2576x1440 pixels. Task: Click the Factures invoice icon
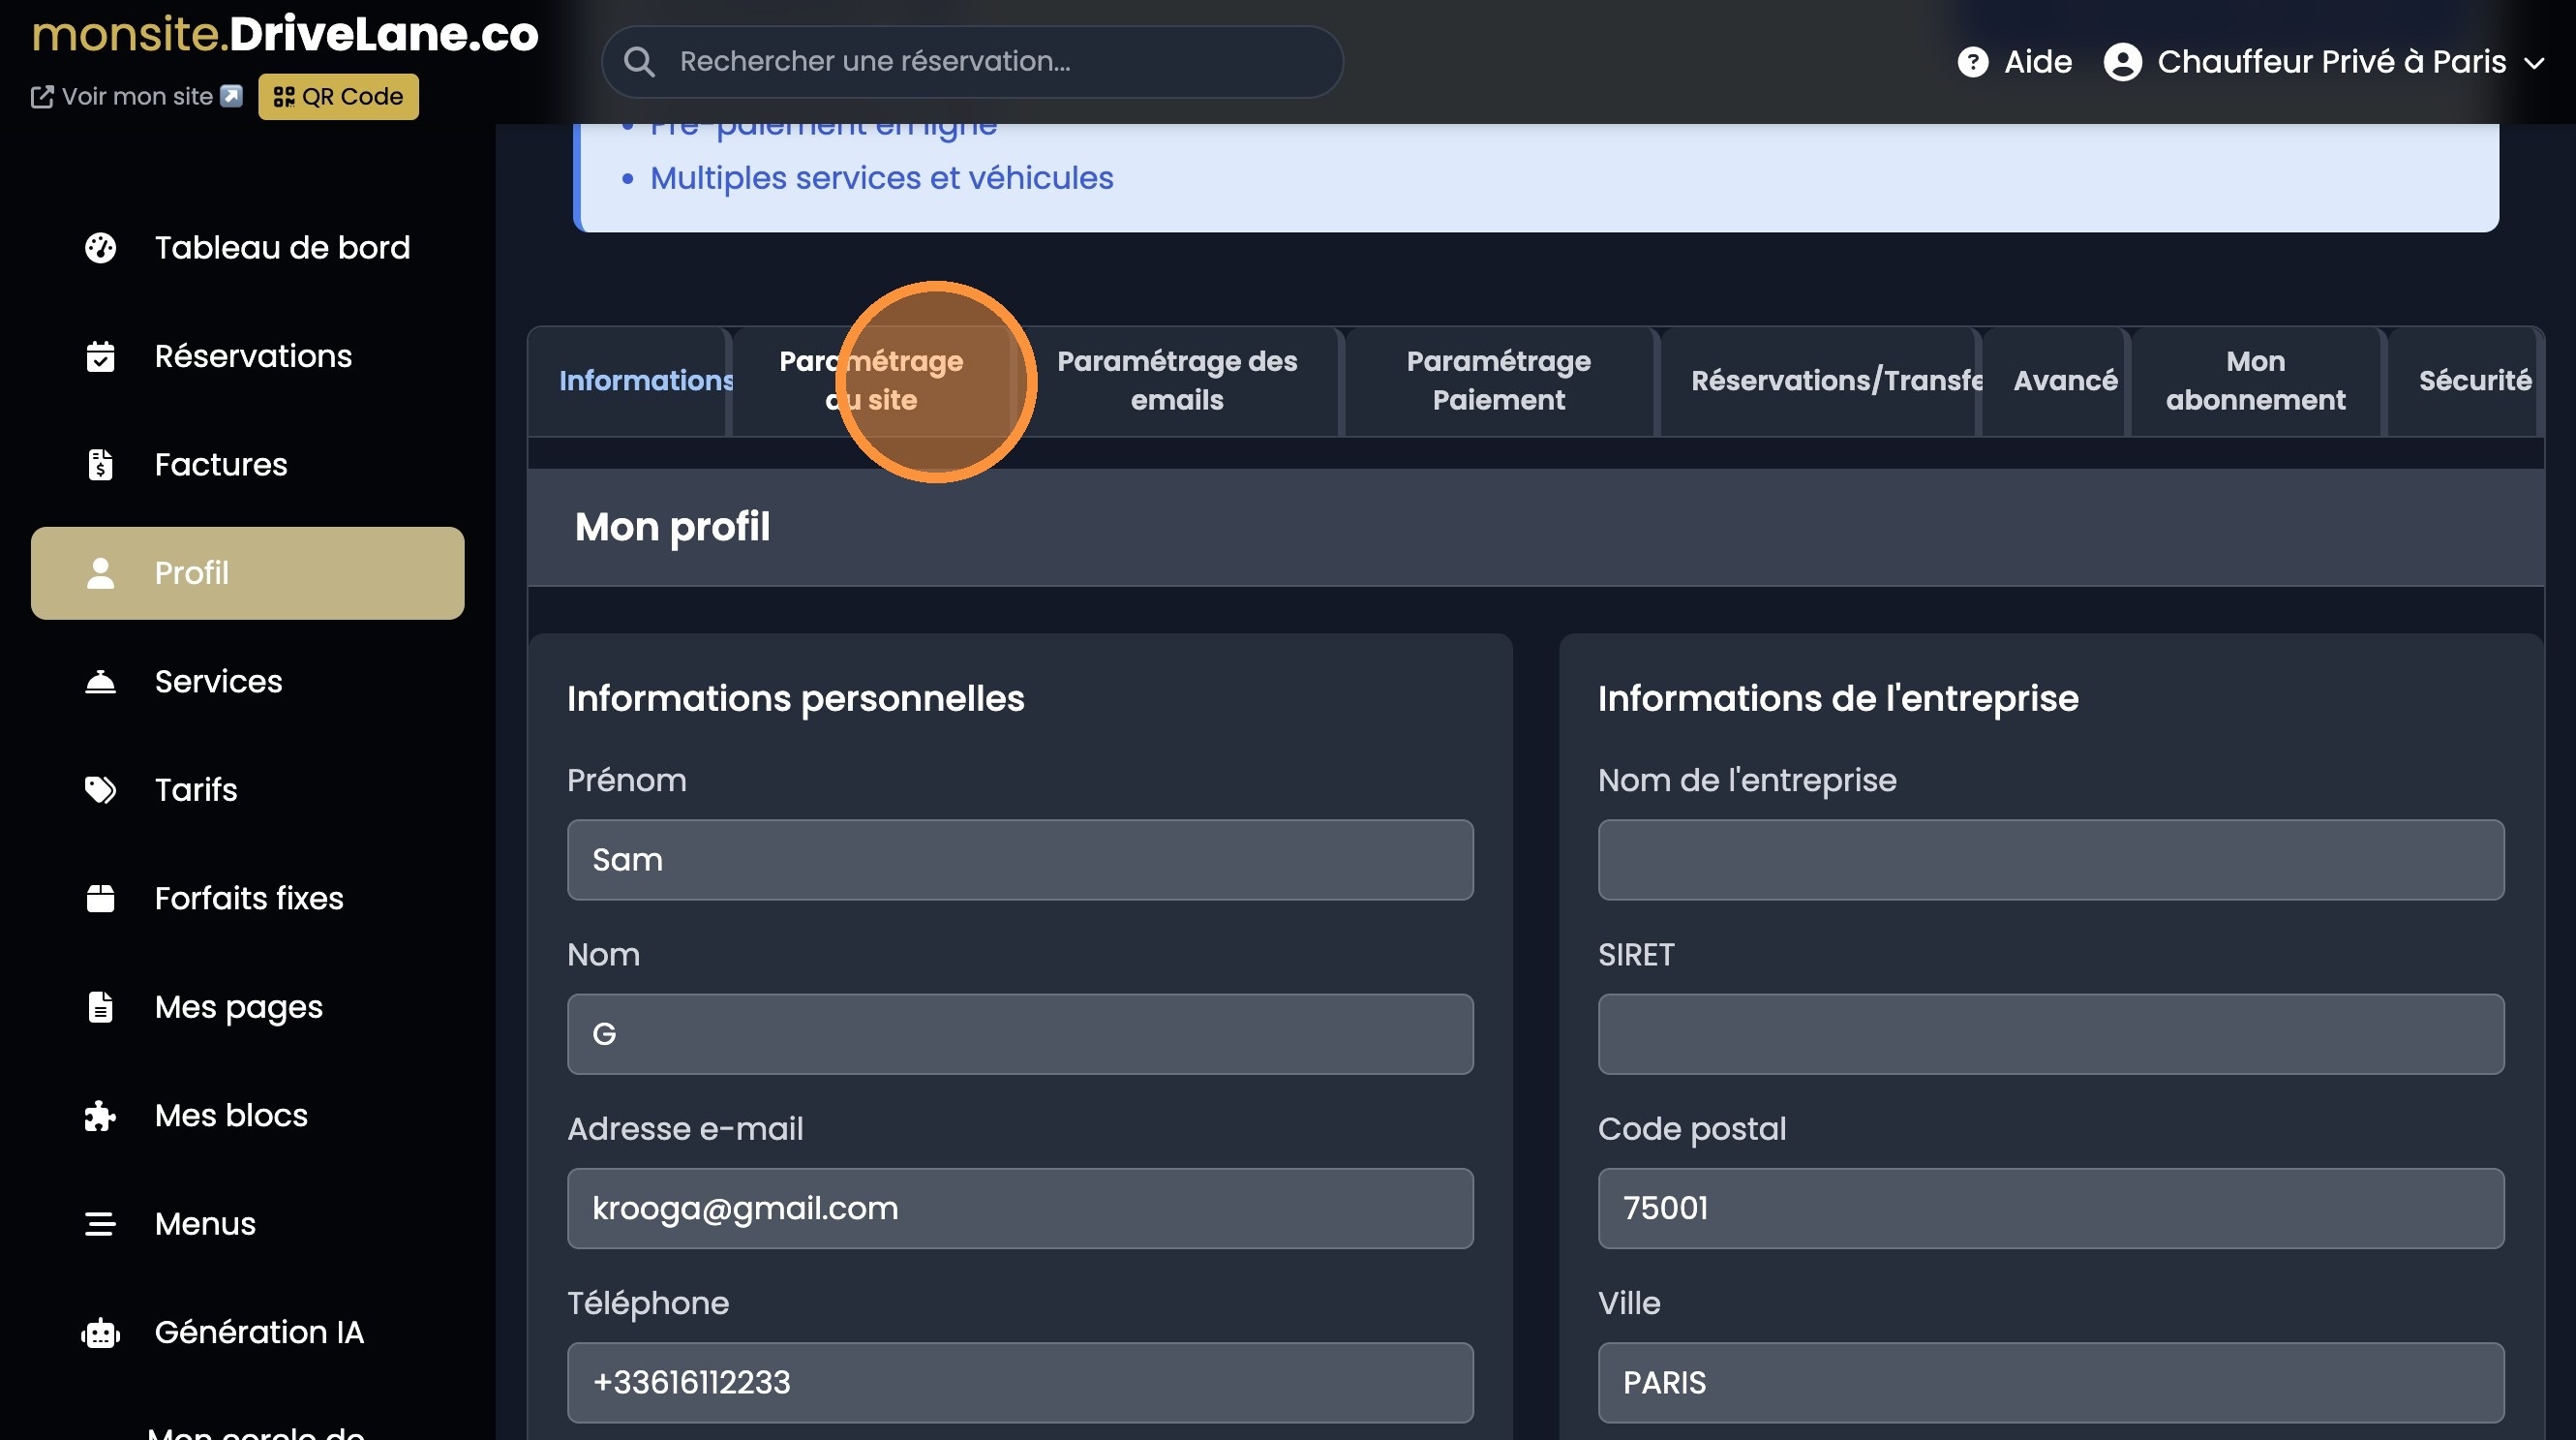100,464
